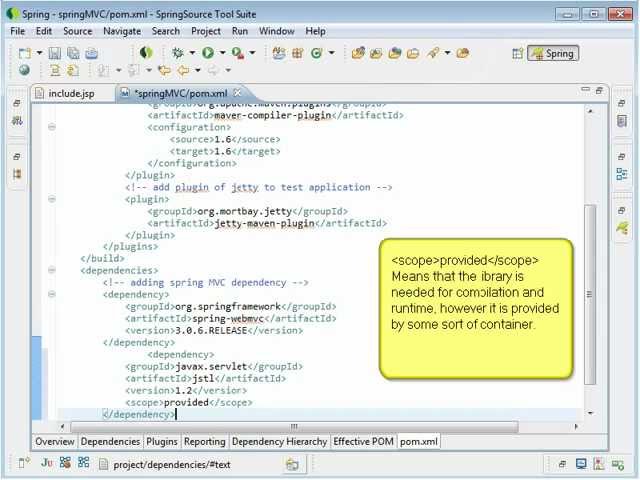The image size is (640, 480).
Task: Click the New file toolbar icon
Action: coord(24,53)
